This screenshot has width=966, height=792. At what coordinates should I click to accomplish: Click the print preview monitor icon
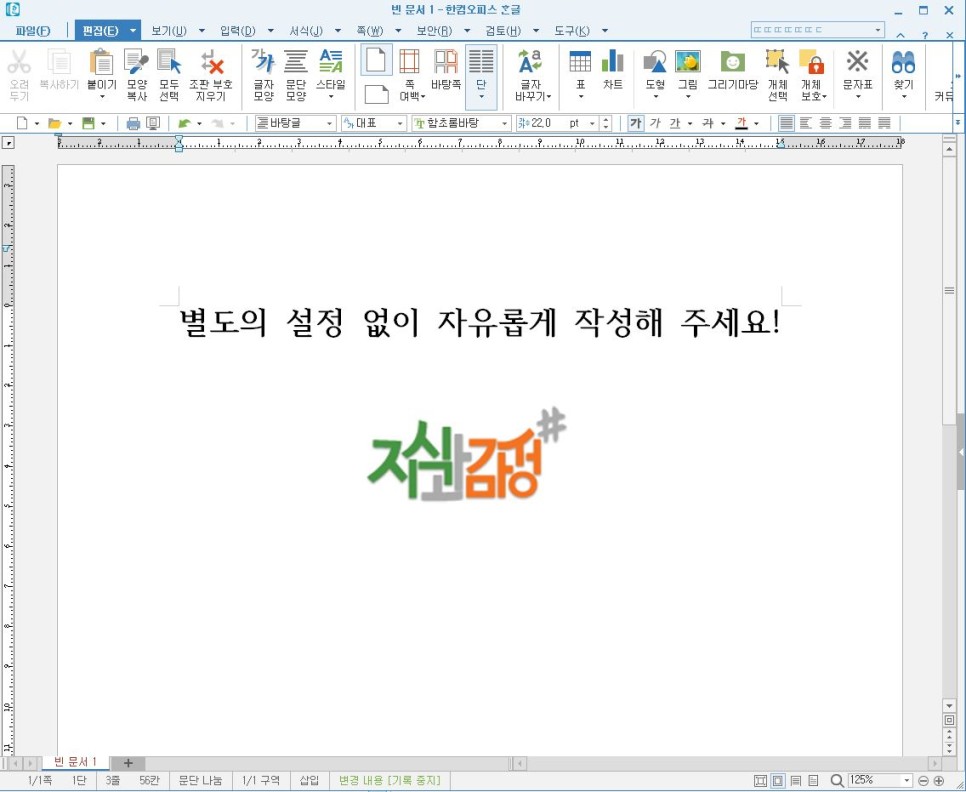click(153, 123)
